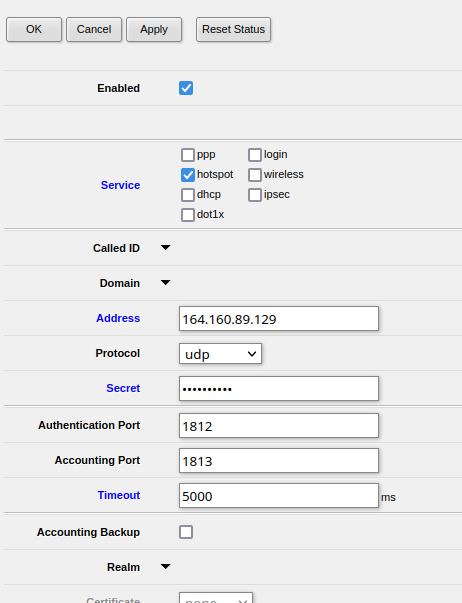Enable the wireless service checkbox
The height and width of the screenshot is (603, 462).
[255, 175]
